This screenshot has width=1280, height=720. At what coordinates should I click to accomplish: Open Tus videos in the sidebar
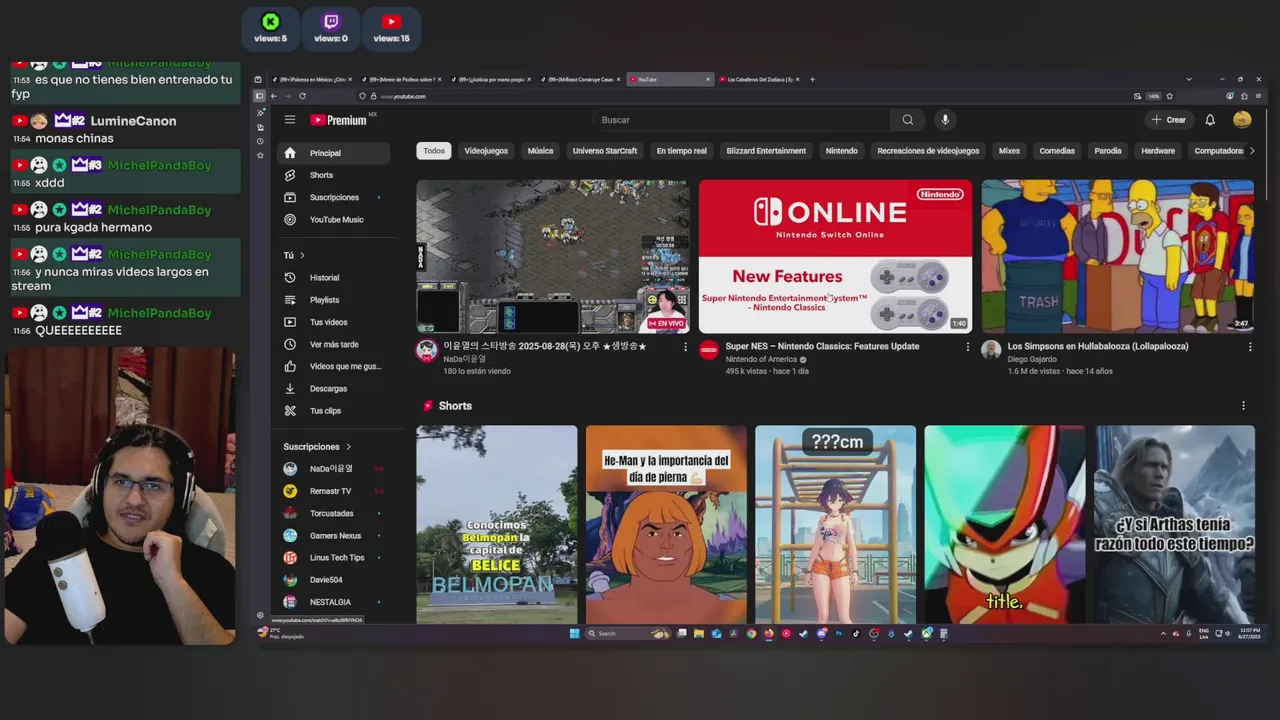[334, 322]
